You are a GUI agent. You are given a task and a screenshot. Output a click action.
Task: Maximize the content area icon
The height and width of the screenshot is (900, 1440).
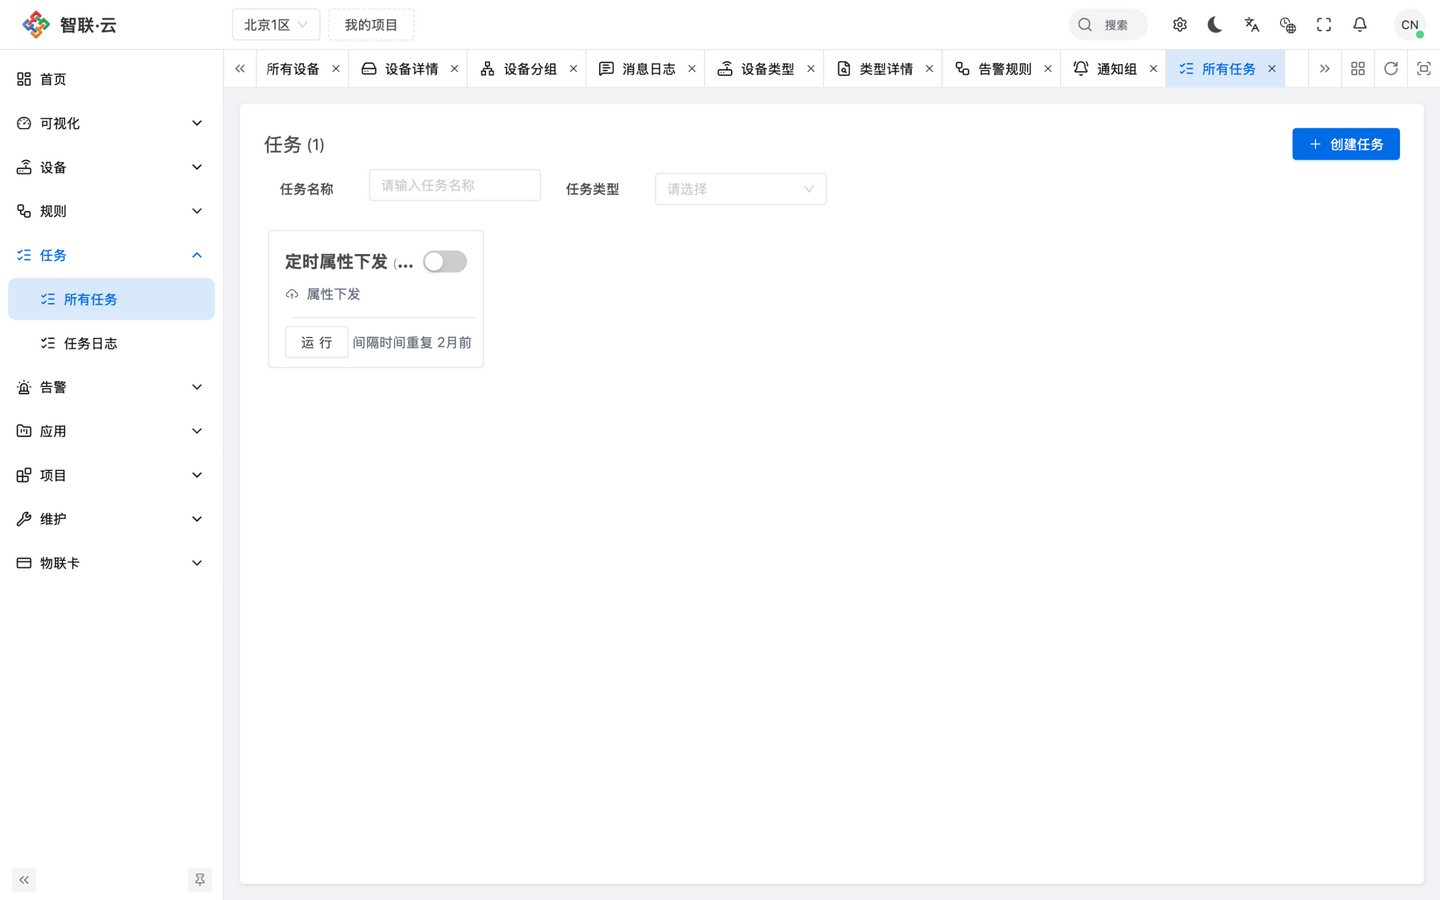1424,69
